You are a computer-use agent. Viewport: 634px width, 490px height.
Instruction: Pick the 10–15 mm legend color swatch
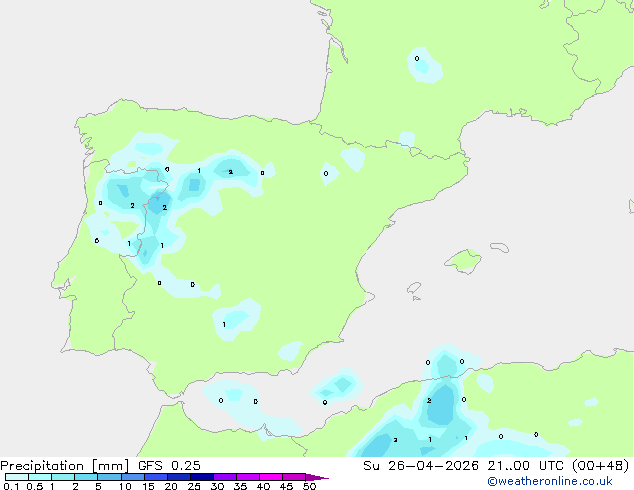[132, 477]
